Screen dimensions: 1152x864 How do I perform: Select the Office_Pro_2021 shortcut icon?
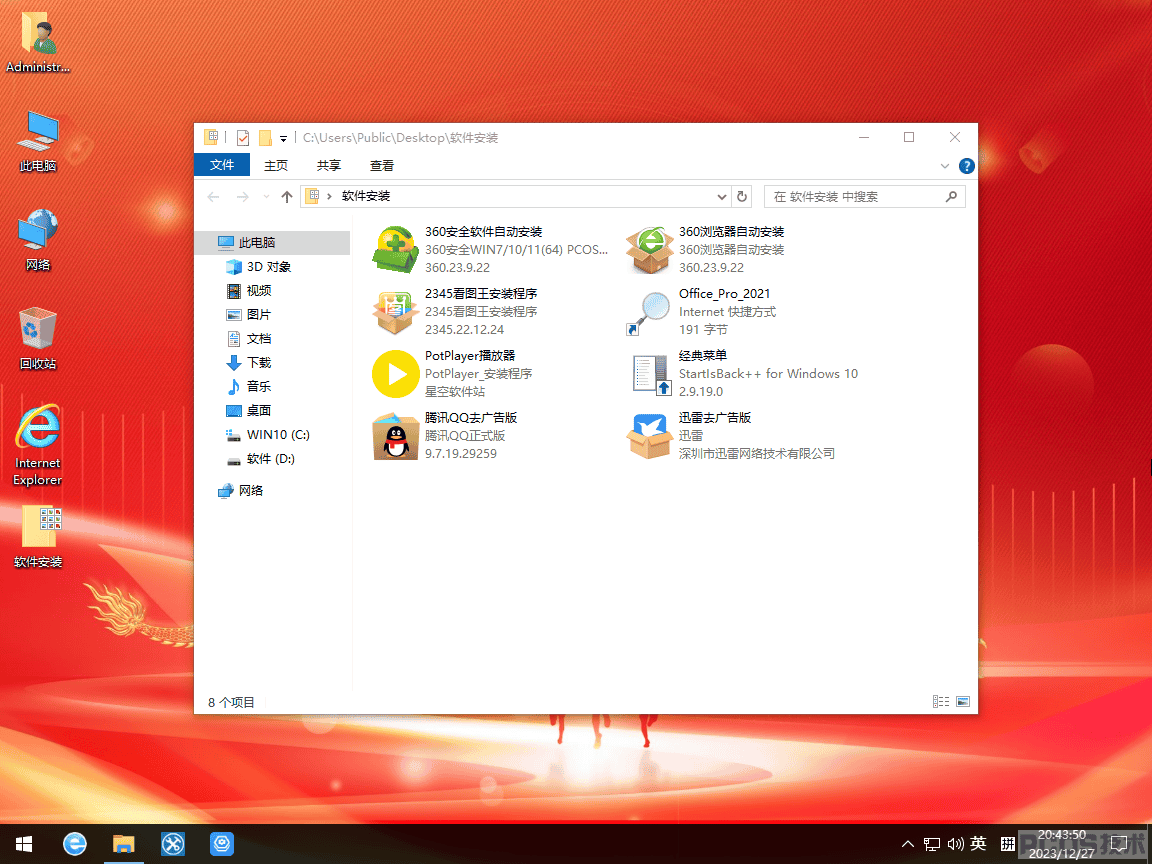click(649, 312)
